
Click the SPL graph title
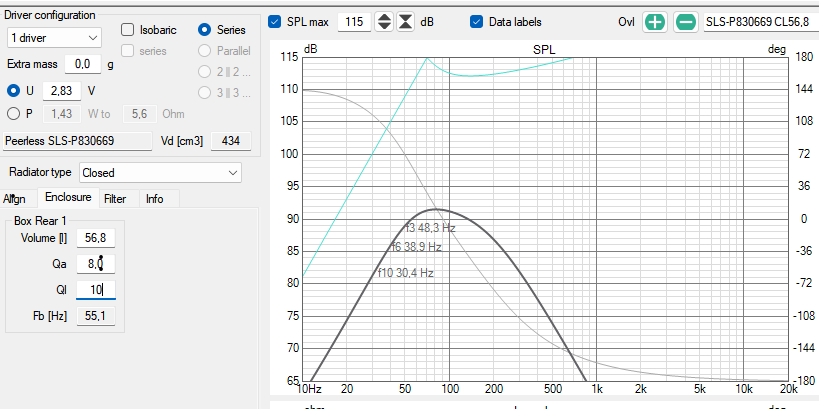[544, 50]
